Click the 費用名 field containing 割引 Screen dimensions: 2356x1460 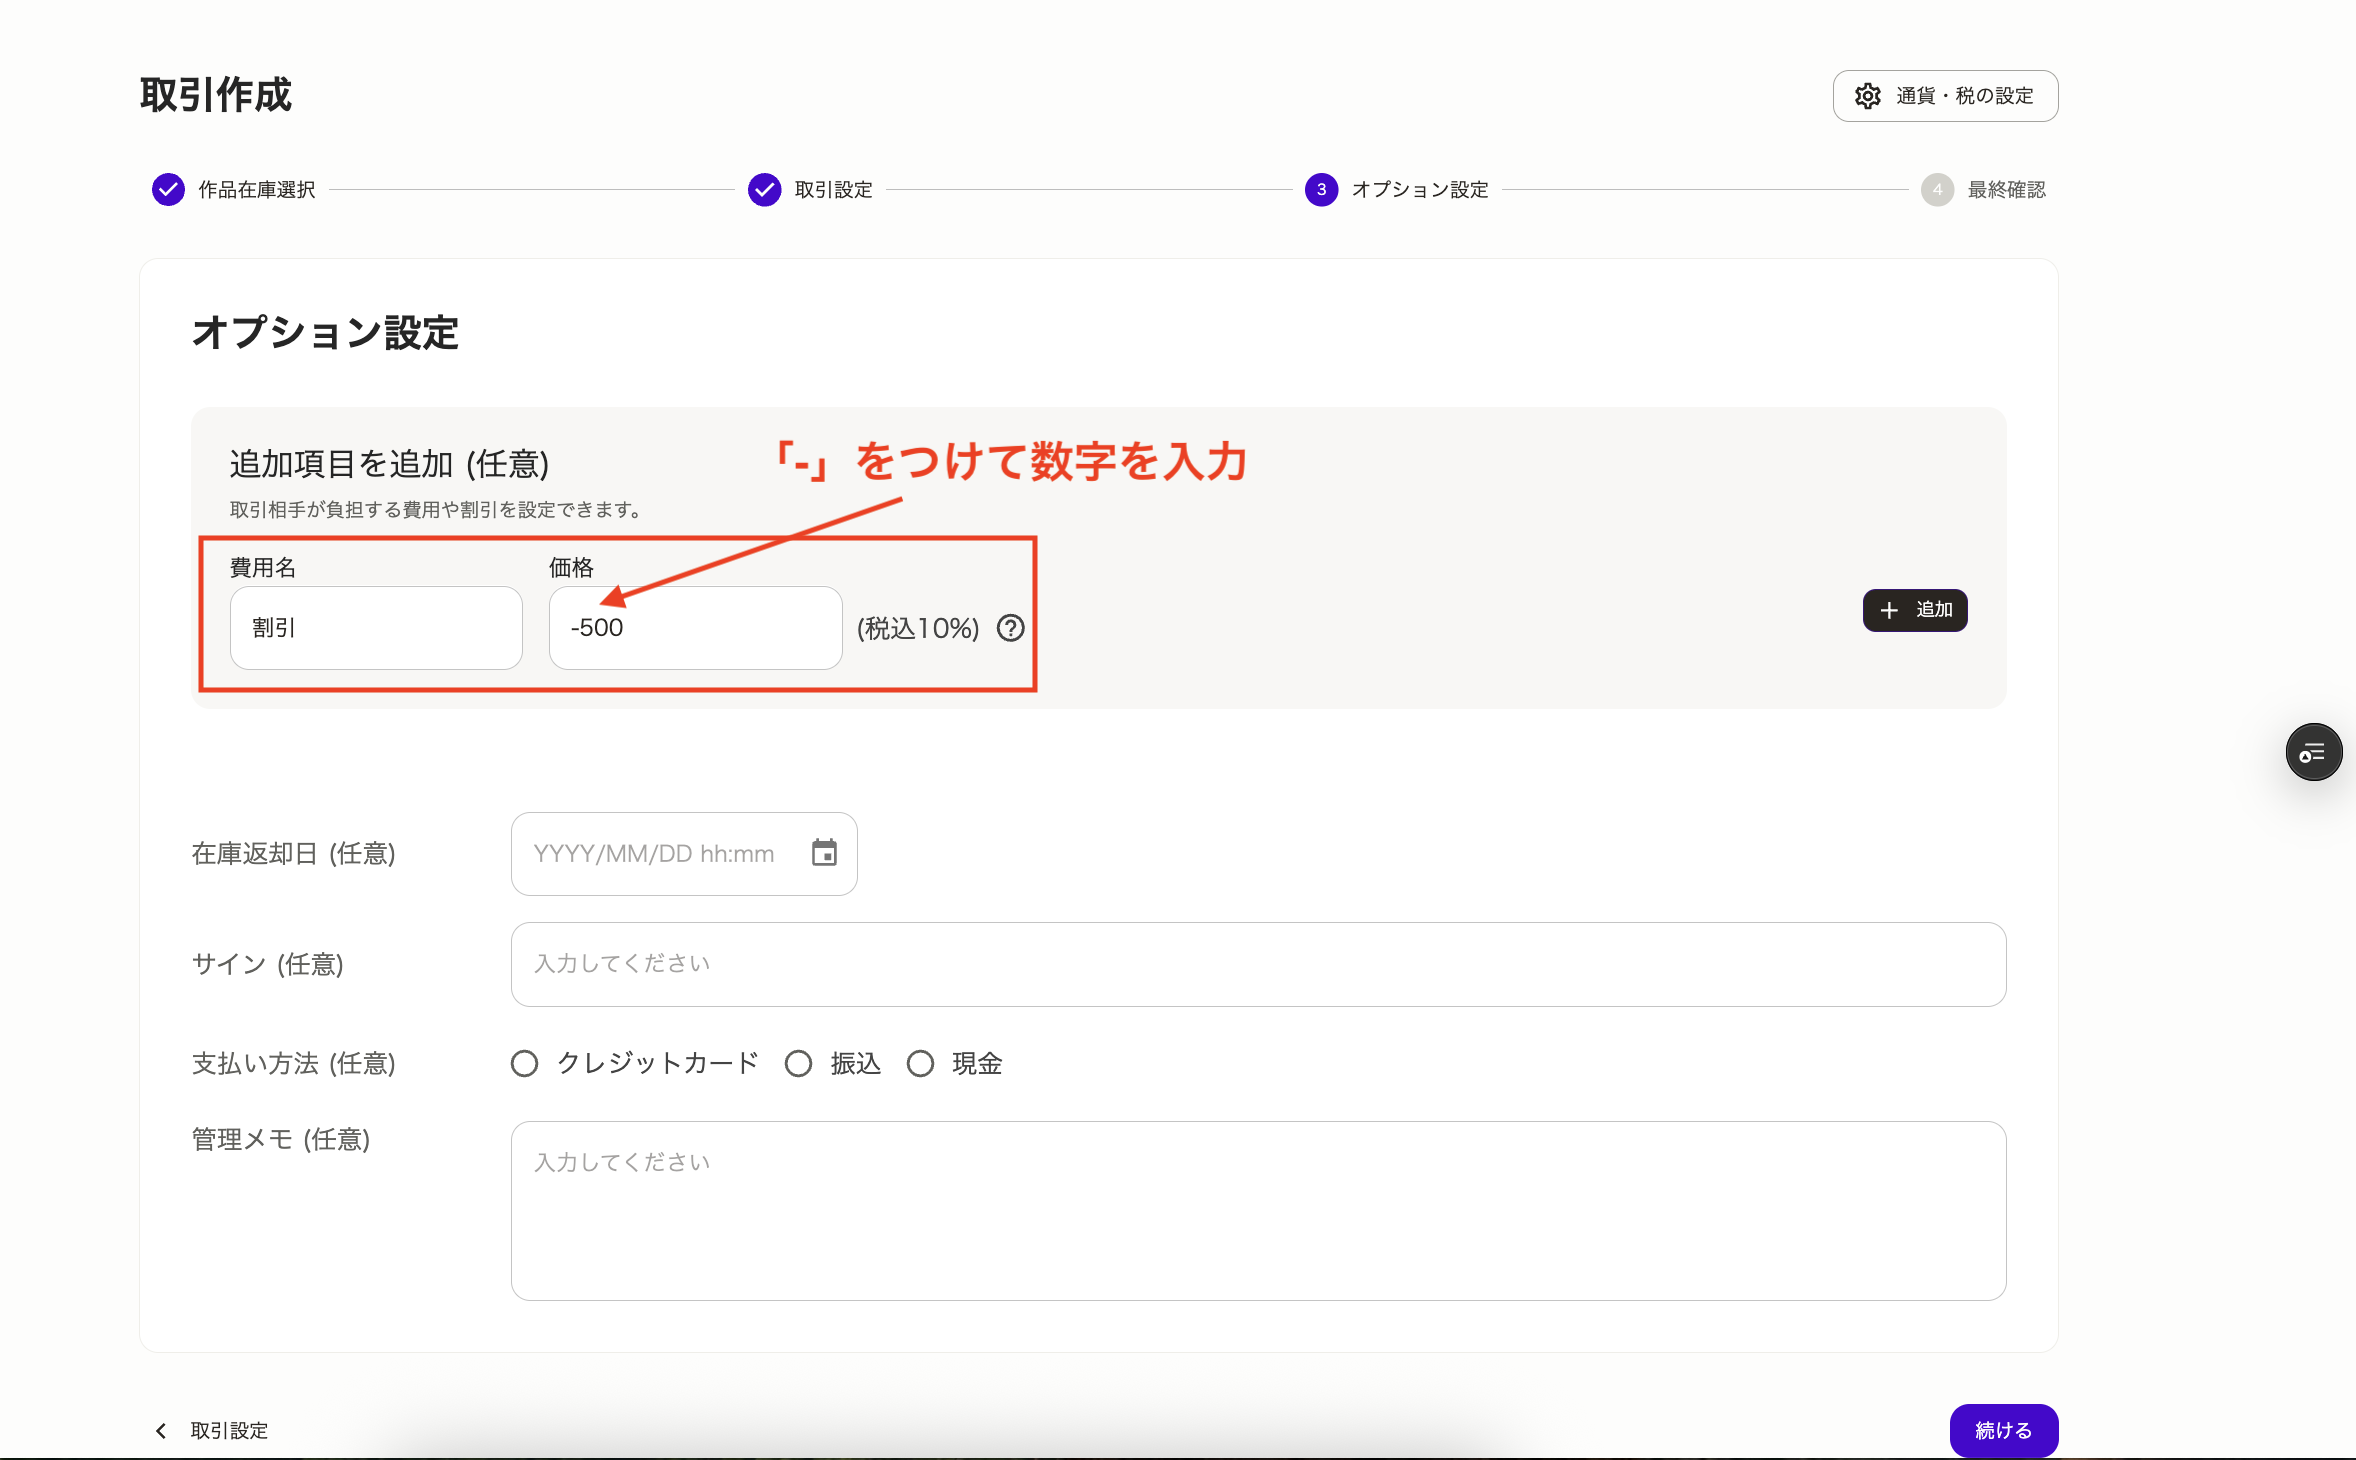click(376, 628)
